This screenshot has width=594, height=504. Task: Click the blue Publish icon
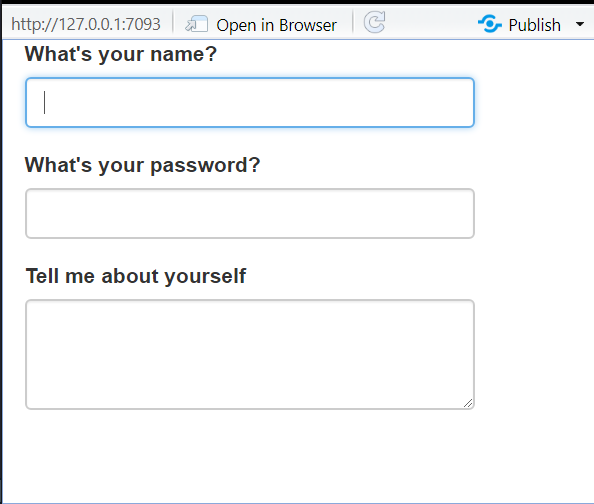coord(489,24)
